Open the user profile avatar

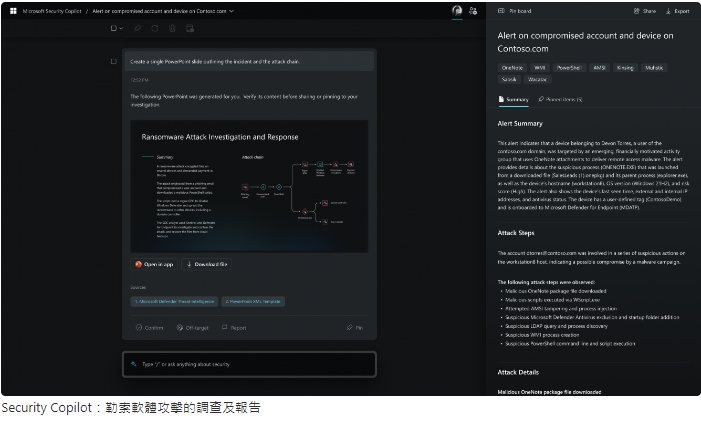457,11
